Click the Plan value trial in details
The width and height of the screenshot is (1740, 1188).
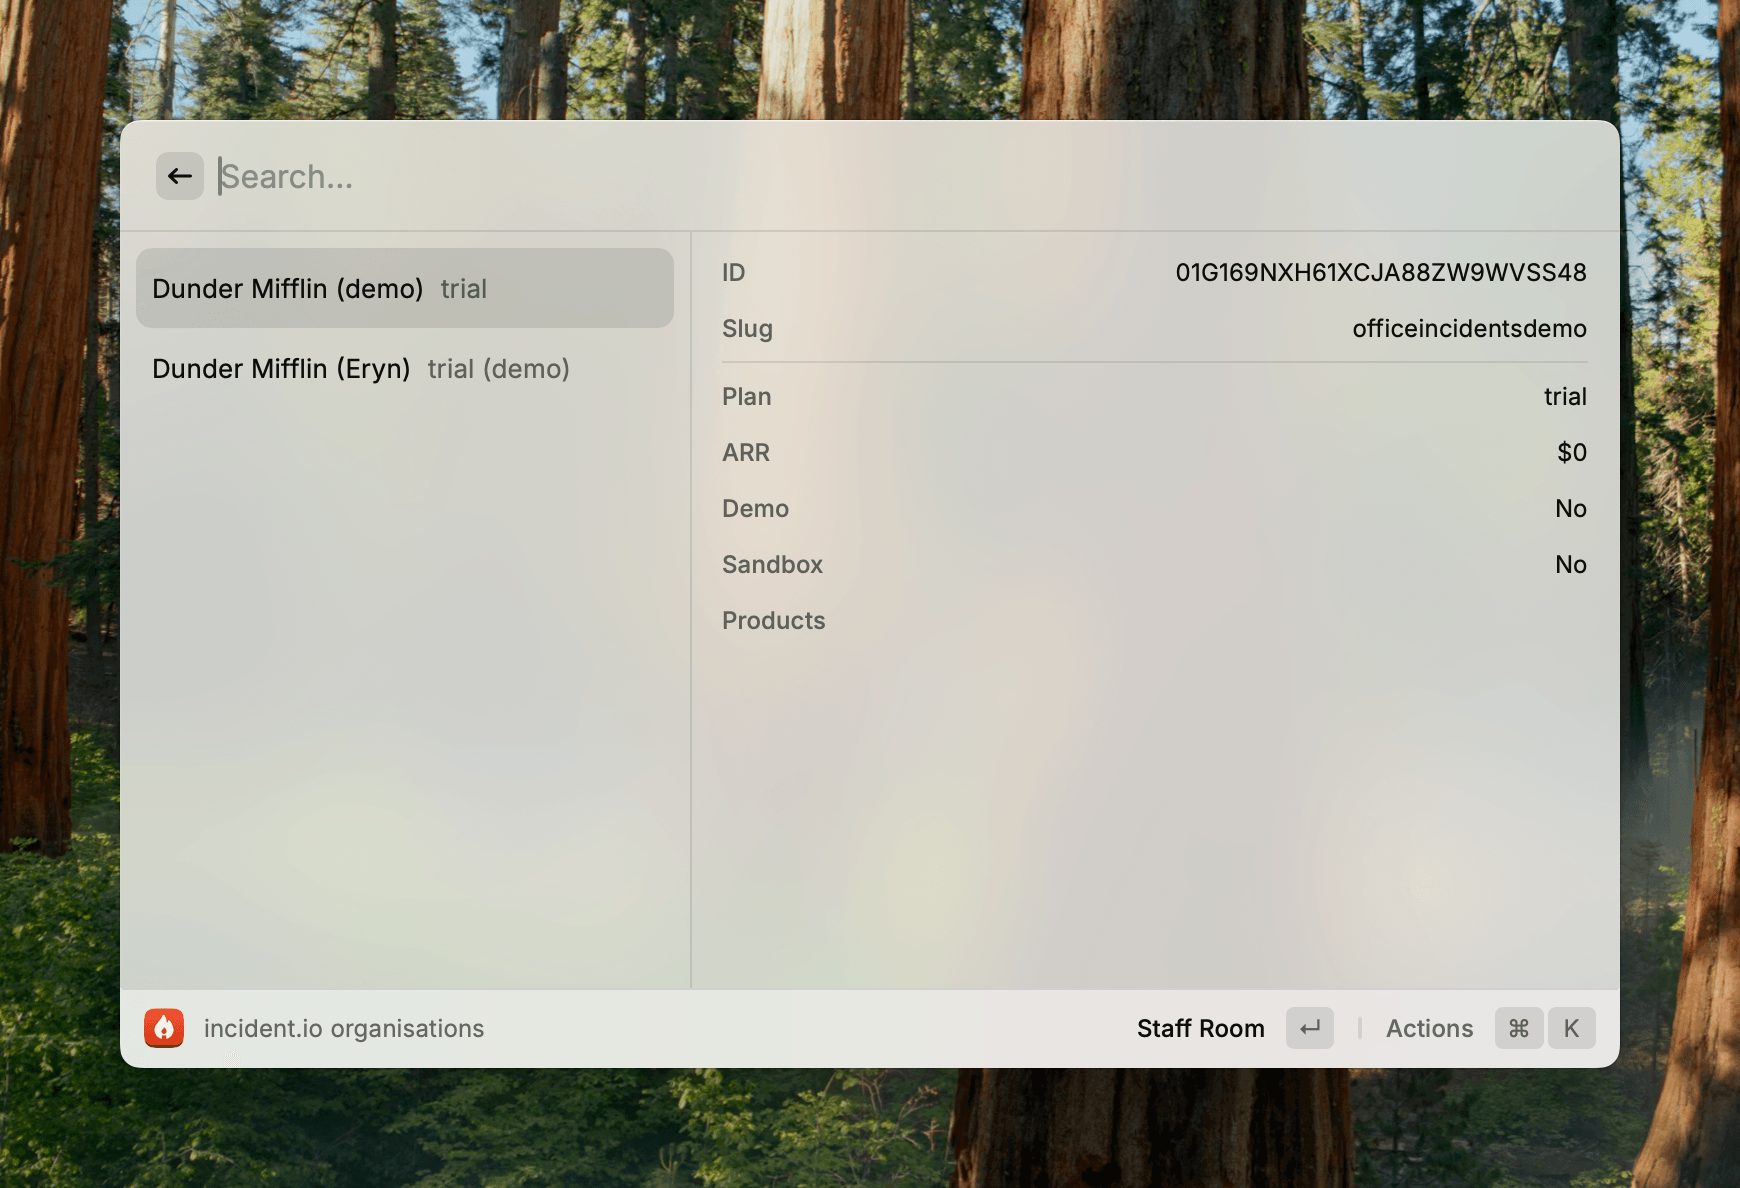(x=1565, y=396)
